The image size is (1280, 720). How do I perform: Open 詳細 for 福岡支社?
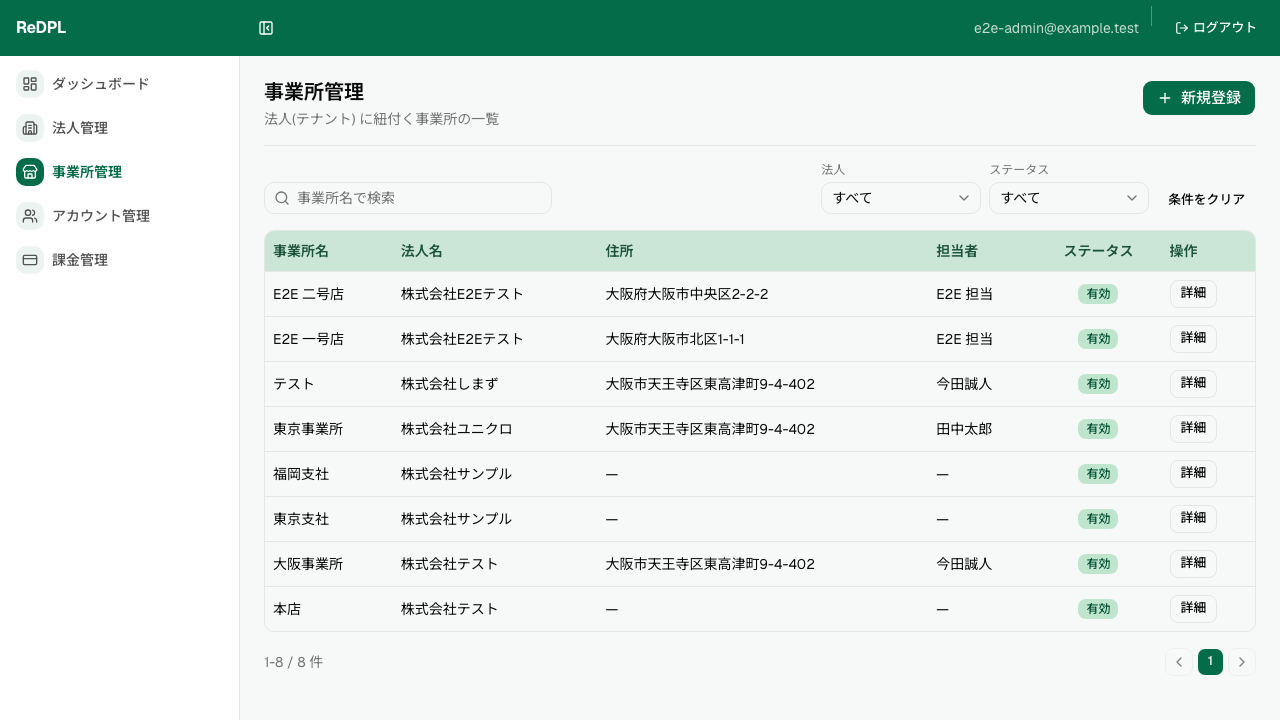1193,474
